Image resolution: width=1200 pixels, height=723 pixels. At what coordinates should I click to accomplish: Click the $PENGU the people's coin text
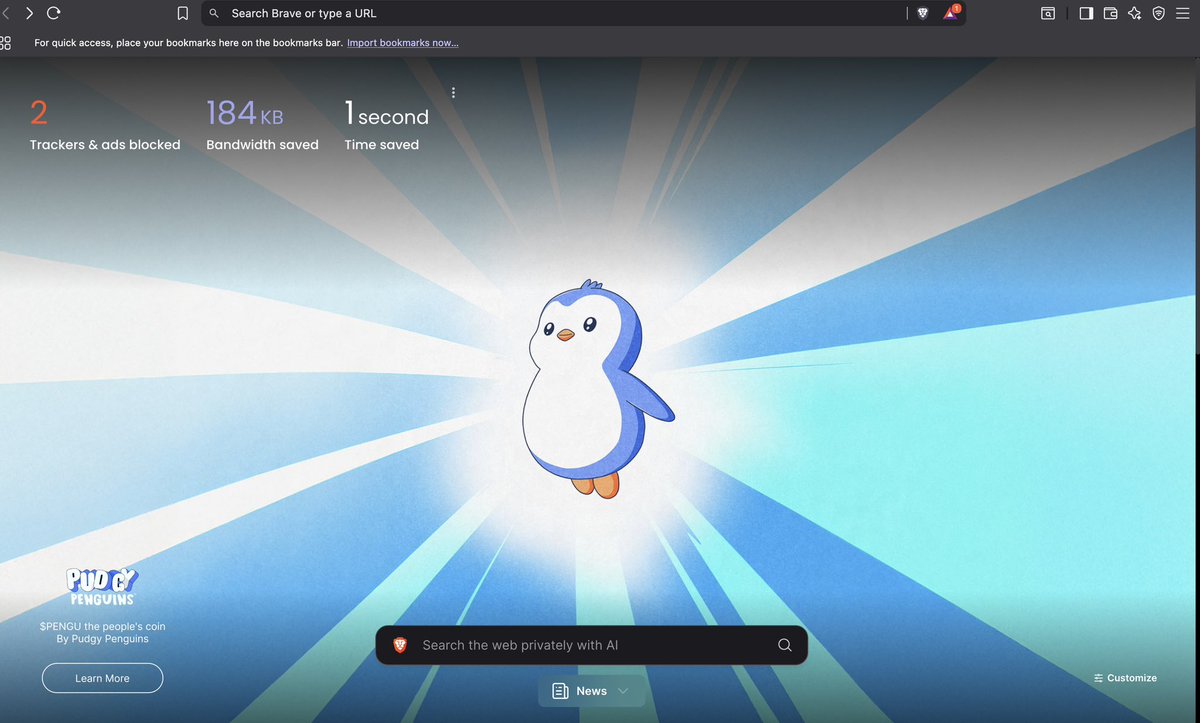tap(102, 626)
